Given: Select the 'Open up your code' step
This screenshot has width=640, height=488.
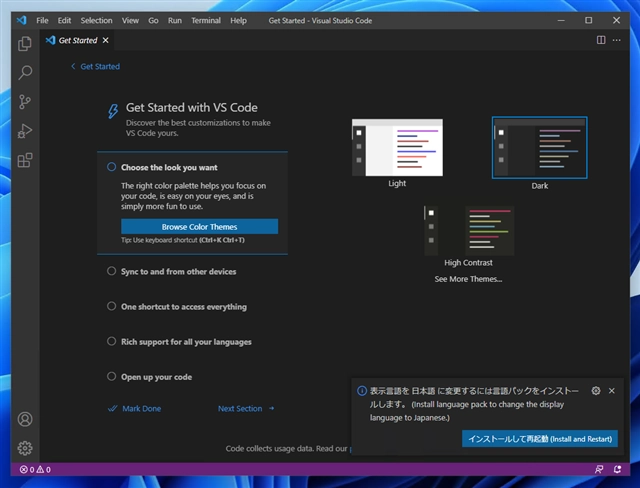Looking at the screenshot, I should pyautogui.click(x=156, y=377).
